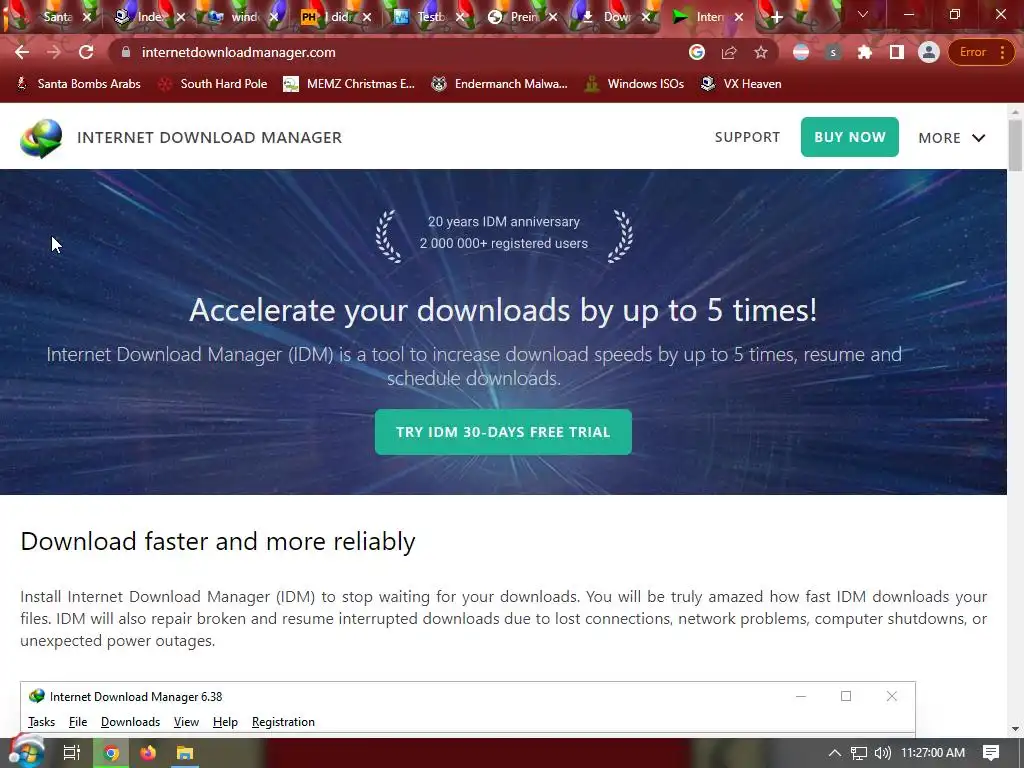1024x768 pixels.
Task: Click the padlock site info icon
Action: coord(126,52)
